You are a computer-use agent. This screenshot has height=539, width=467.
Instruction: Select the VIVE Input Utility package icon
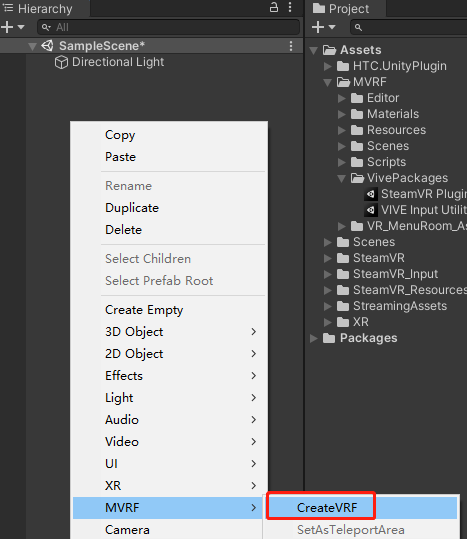tap(371, 210)
